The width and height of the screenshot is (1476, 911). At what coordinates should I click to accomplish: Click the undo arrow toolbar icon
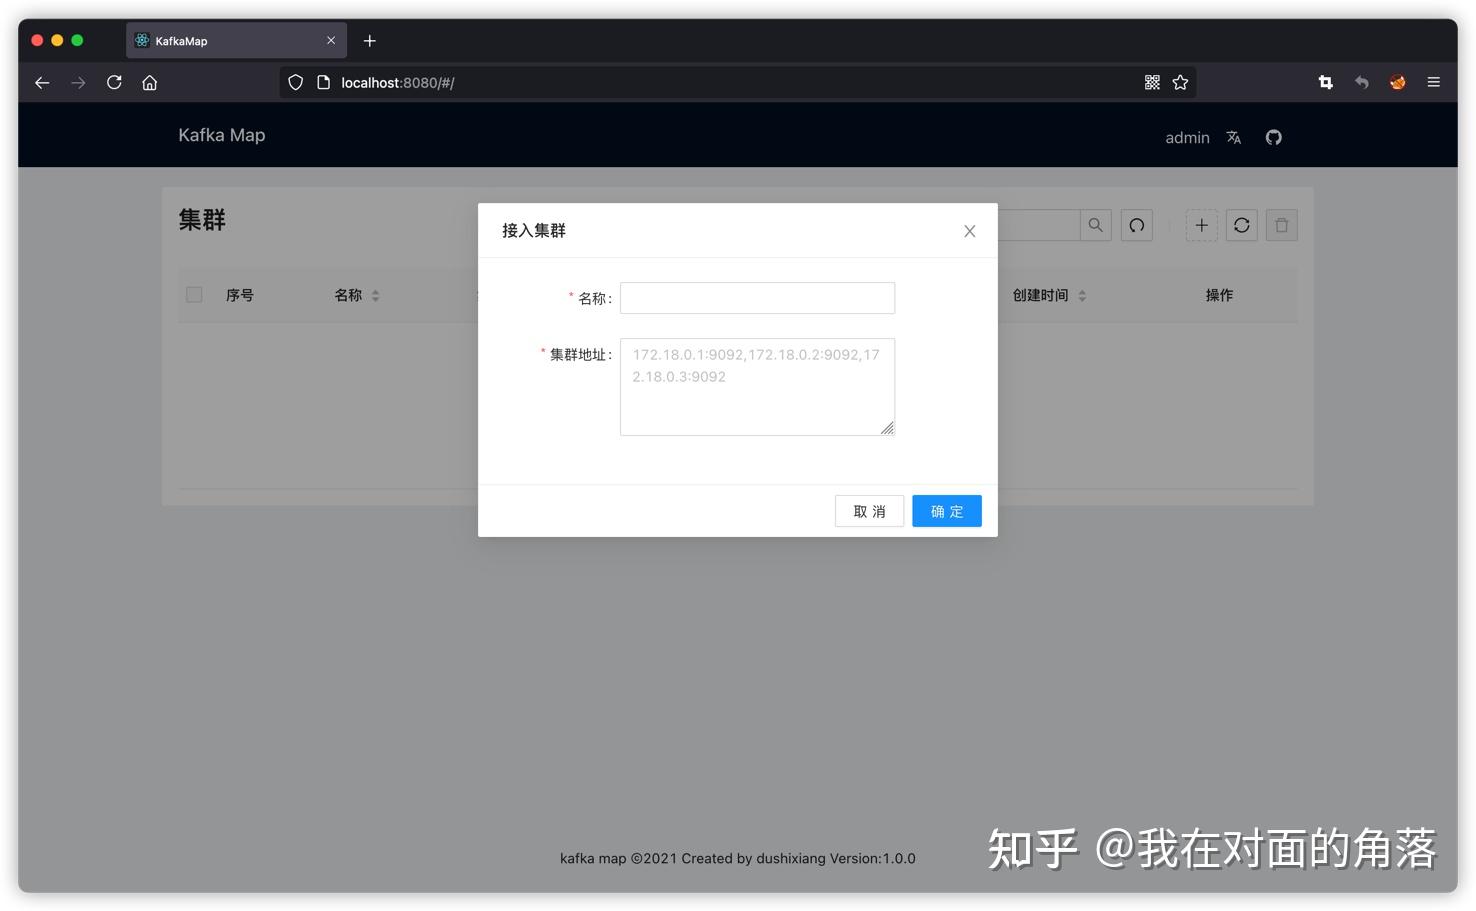pos(1361,83)
